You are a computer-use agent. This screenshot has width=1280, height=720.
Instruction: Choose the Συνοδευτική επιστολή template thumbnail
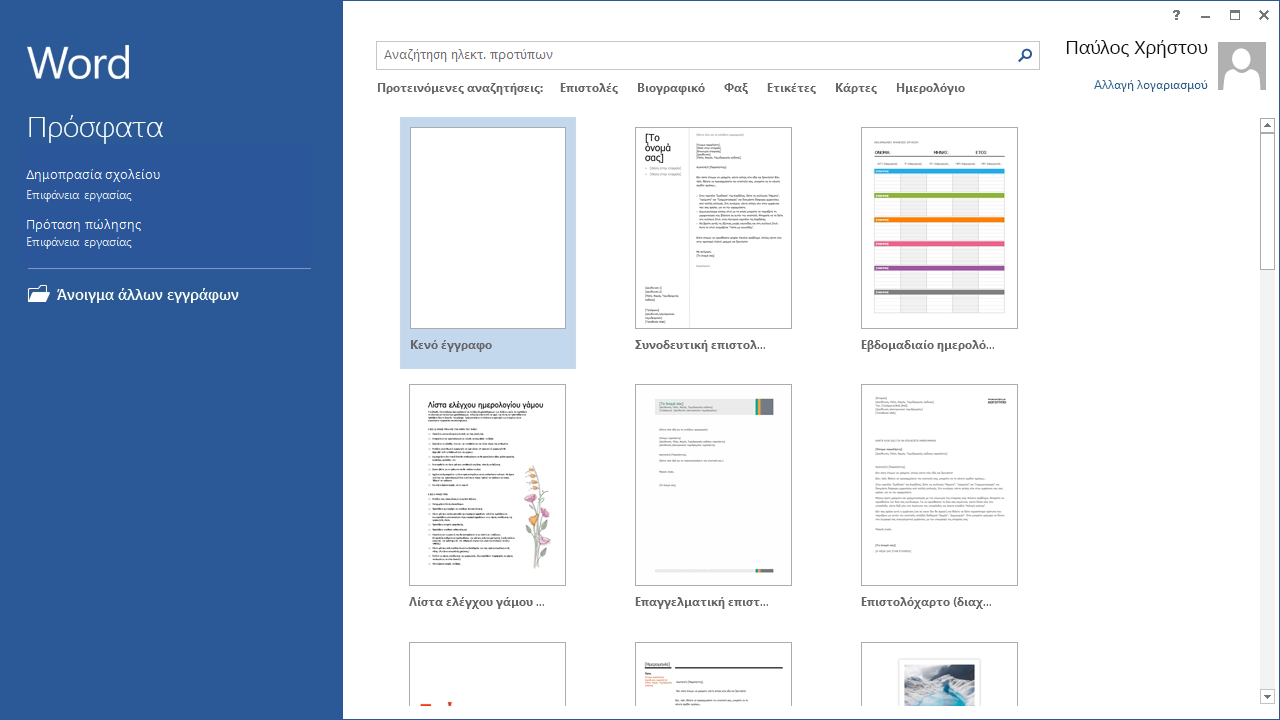[x=713, y=228]
